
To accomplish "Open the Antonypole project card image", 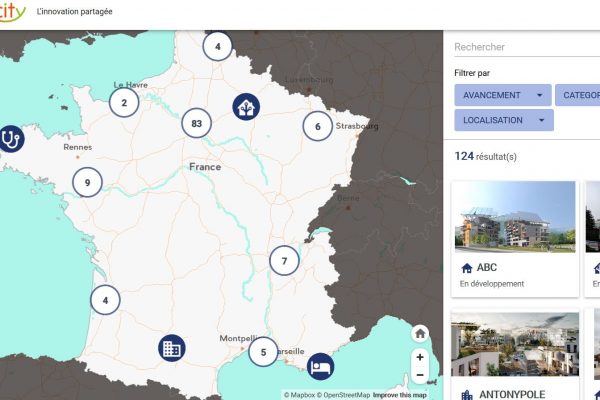I will tap(515, 345).
